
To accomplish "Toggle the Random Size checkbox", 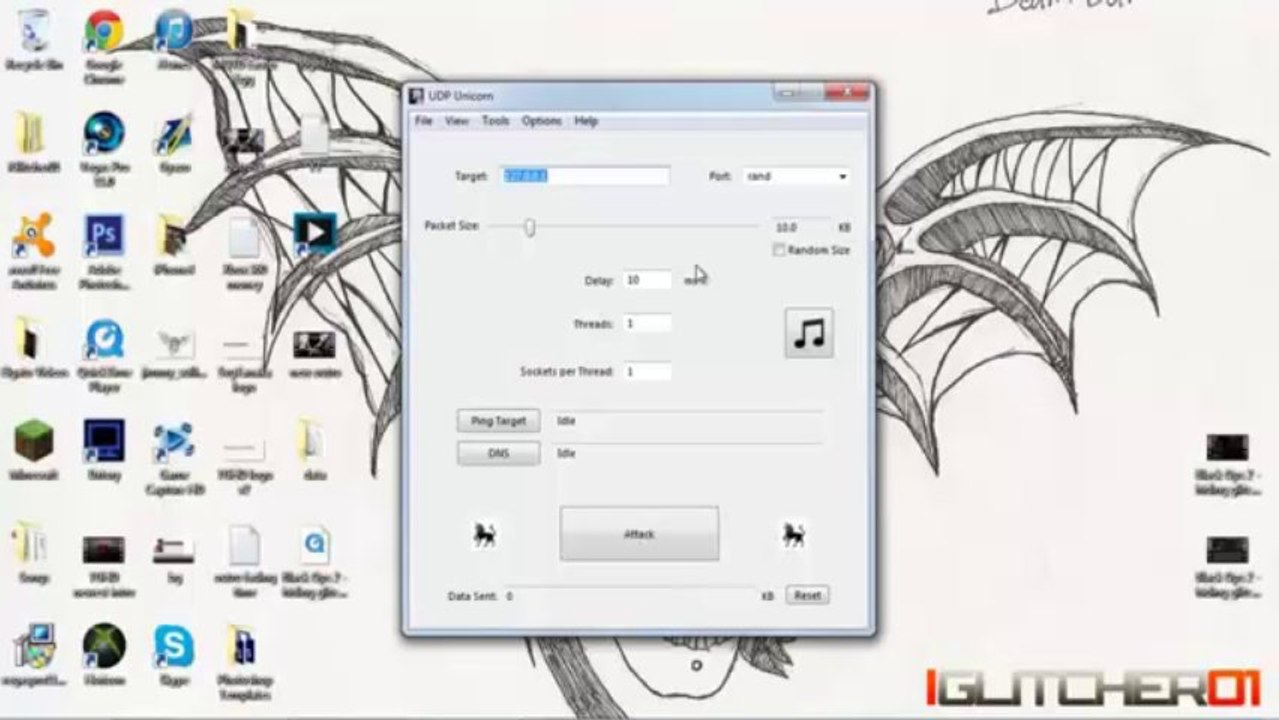I will 778,250.
